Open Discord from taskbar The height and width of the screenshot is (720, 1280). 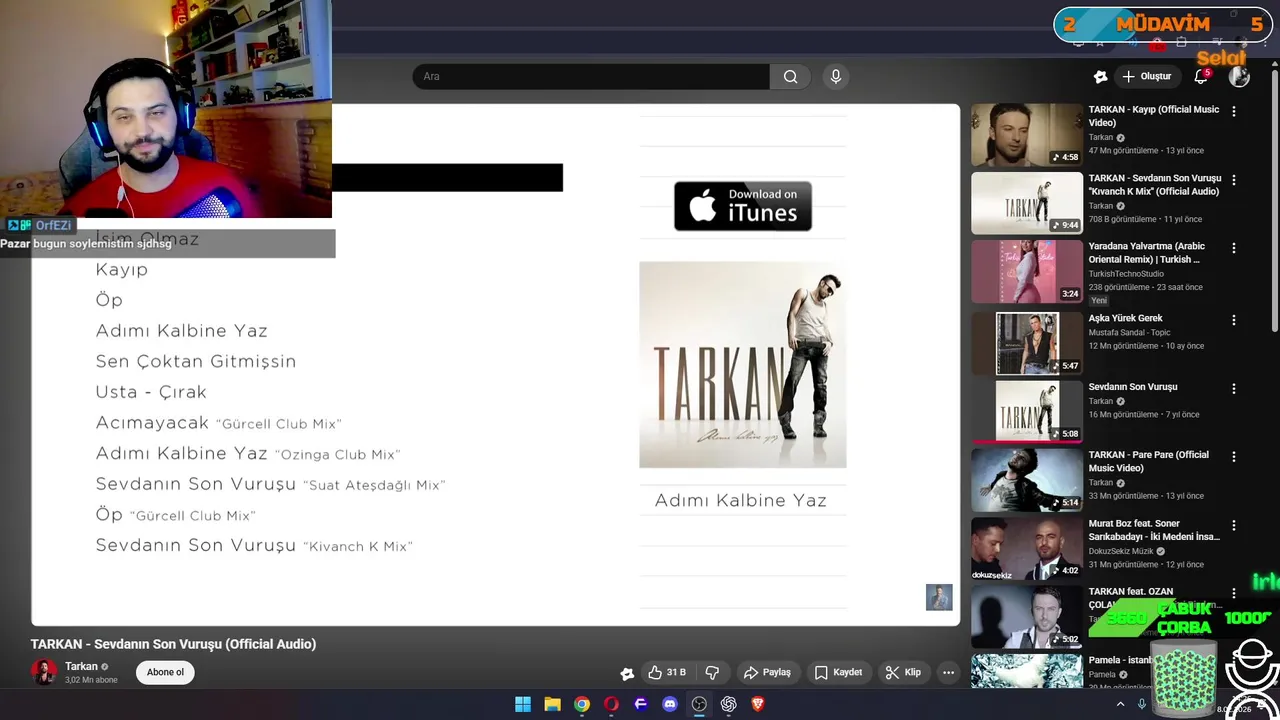670,704
